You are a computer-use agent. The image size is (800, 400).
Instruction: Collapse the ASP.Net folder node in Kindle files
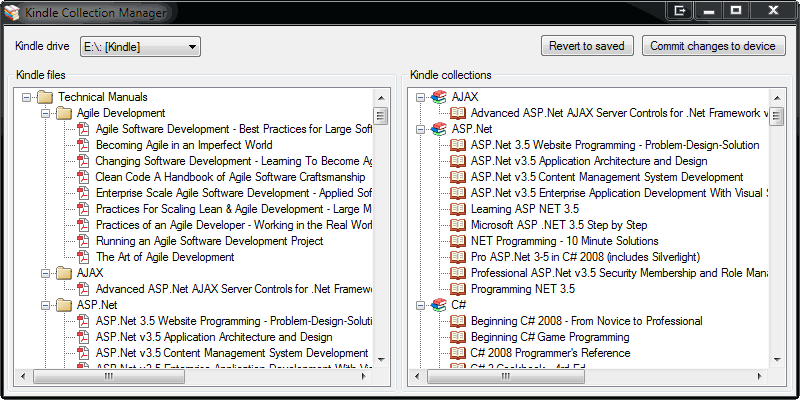click(x=45, y=305)
